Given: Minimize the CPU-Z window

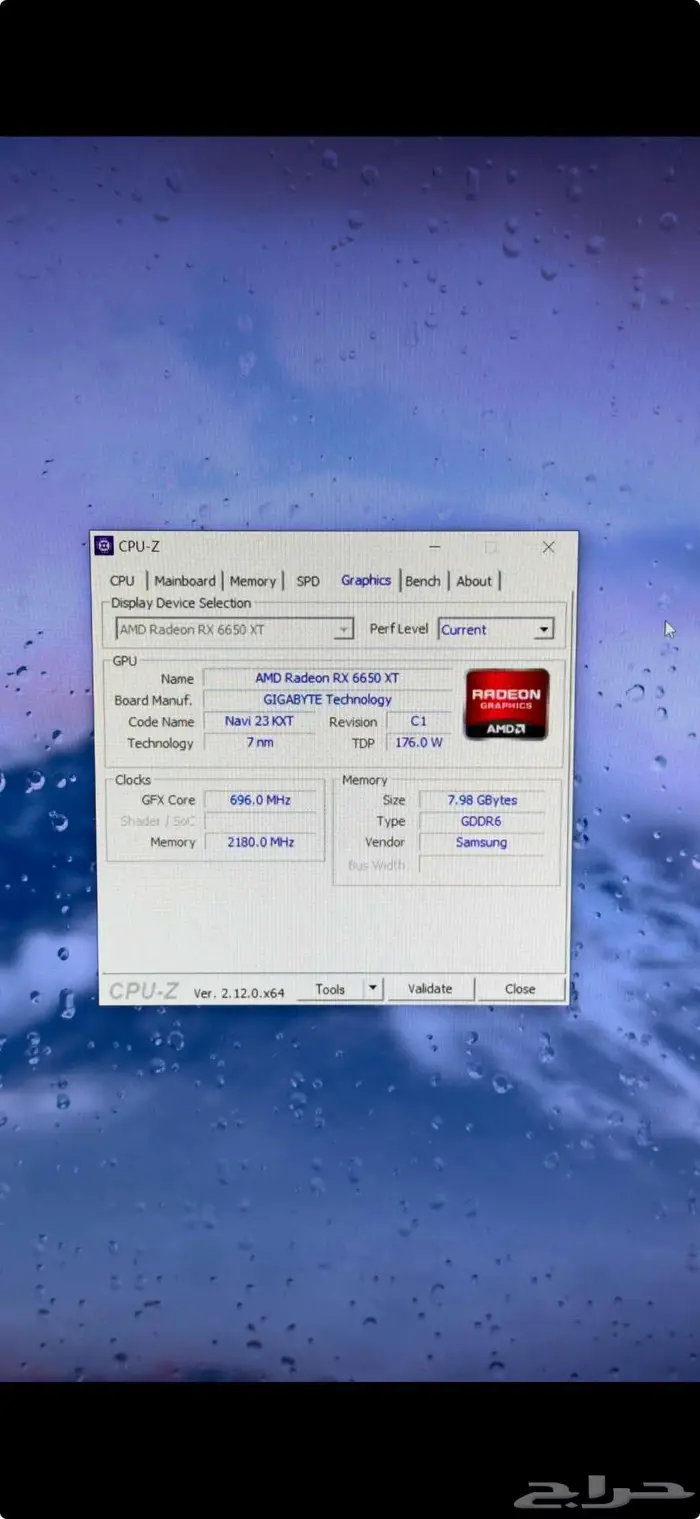Looking at the screenshot, I should 435,547.
